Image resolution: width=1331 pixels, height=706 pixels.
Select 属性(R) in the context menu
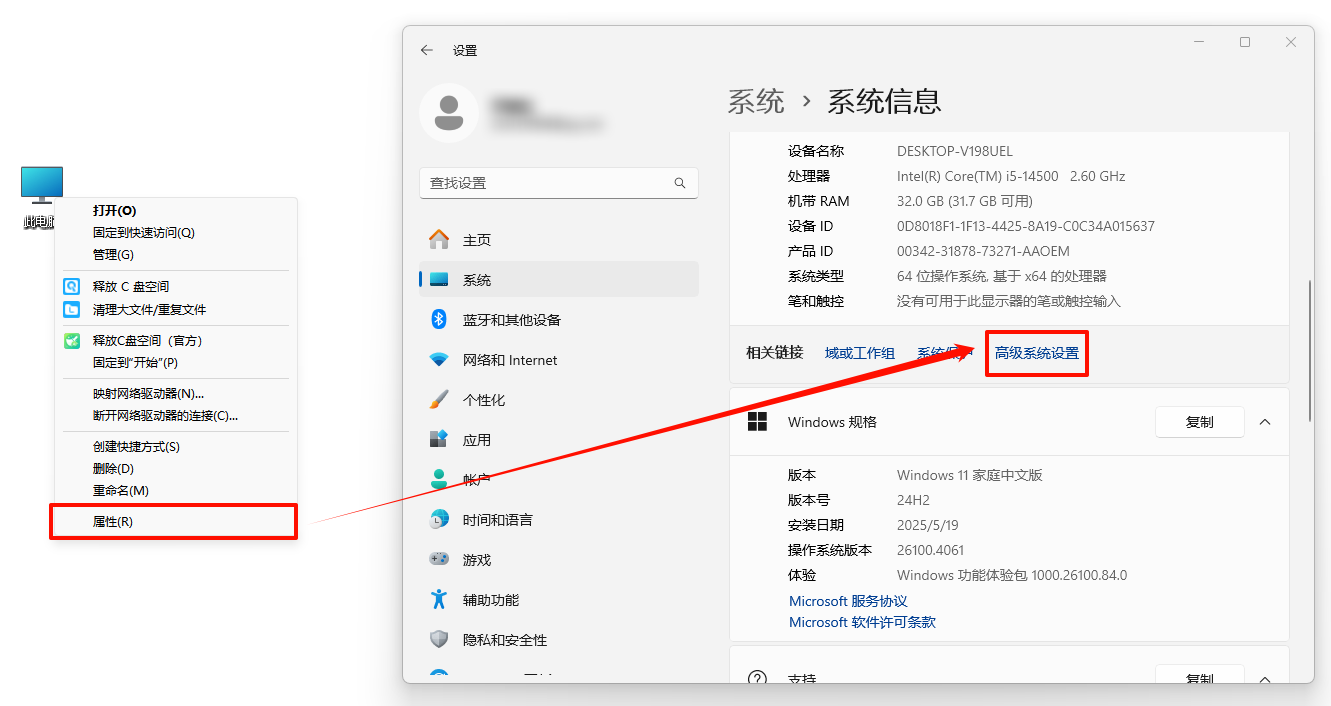pos(113,522)
